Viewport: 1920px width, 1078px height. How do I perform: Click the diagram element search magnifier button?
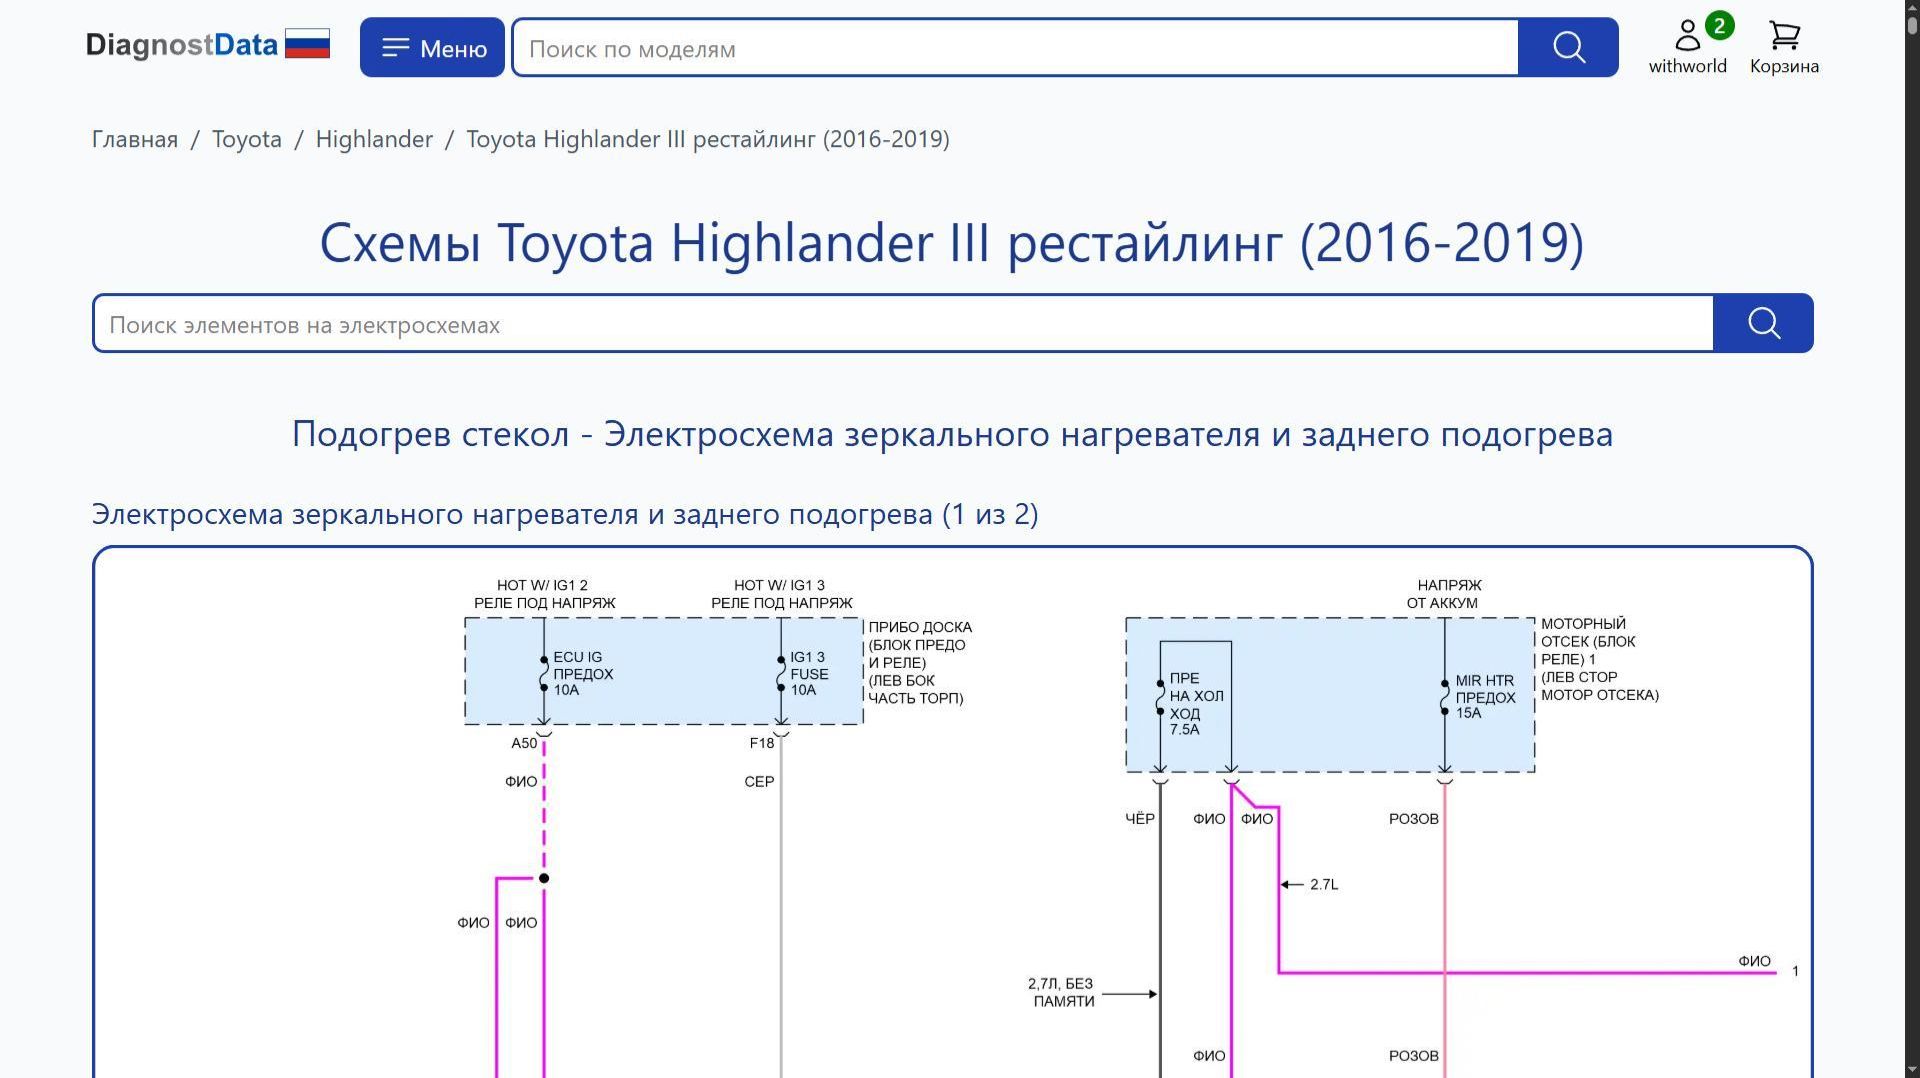pos(1763,323)
